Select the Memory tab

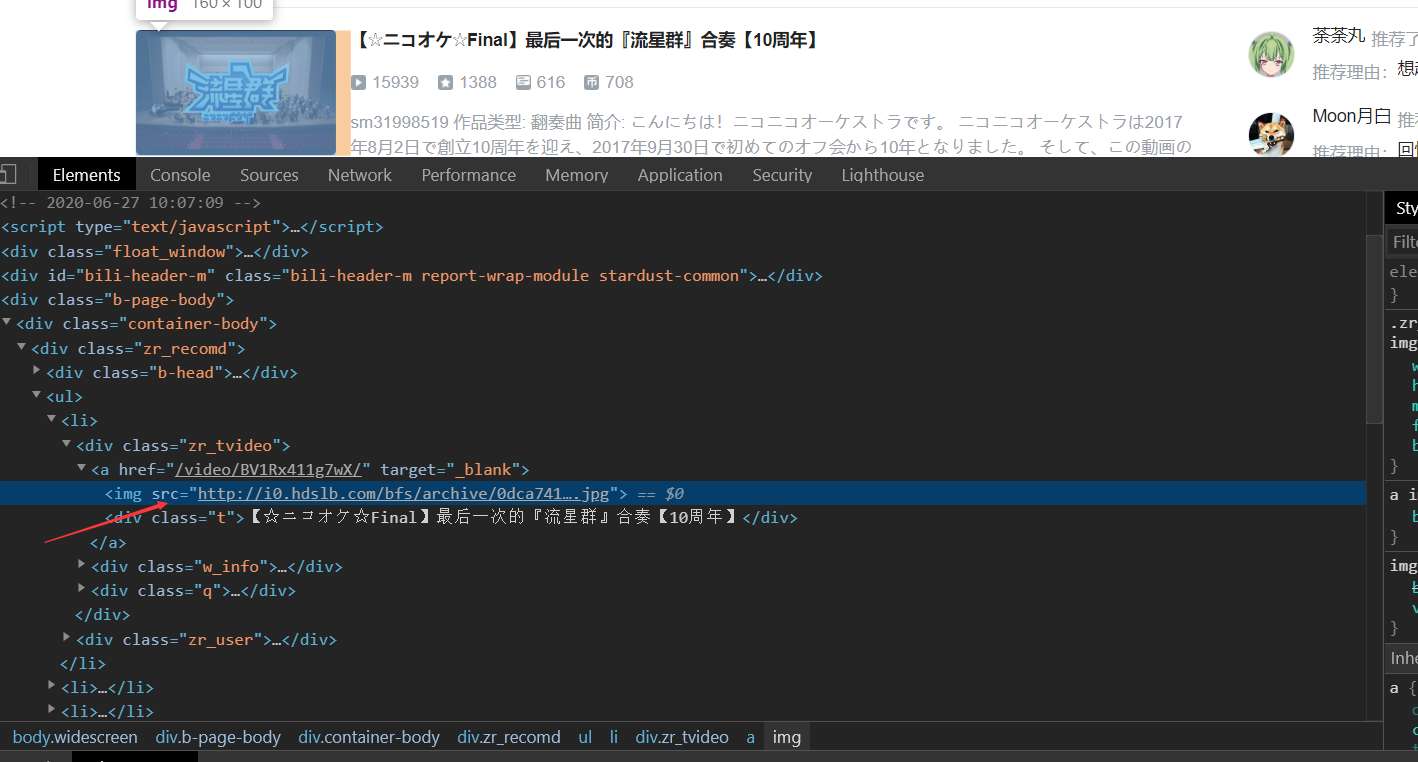click(576, 175)
